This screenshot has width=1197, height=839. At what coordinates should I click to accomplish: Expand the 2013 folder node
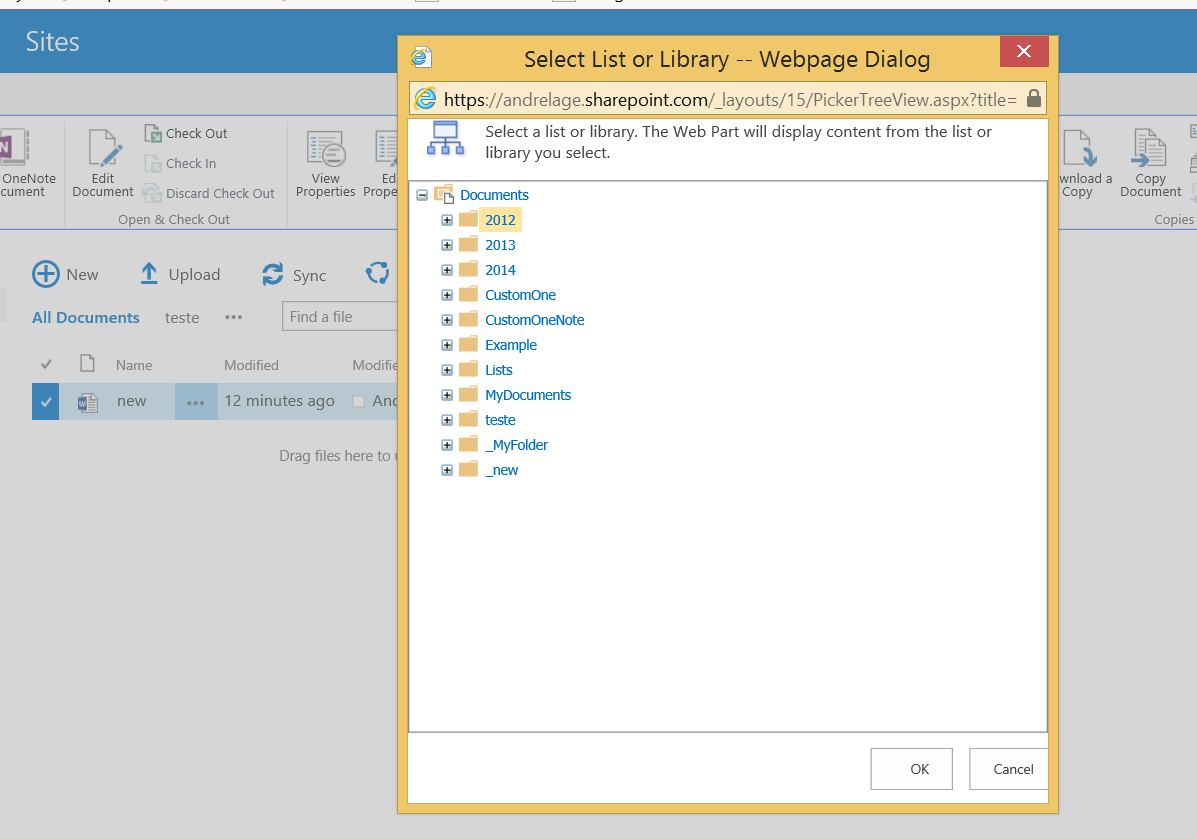pos(447,244)
